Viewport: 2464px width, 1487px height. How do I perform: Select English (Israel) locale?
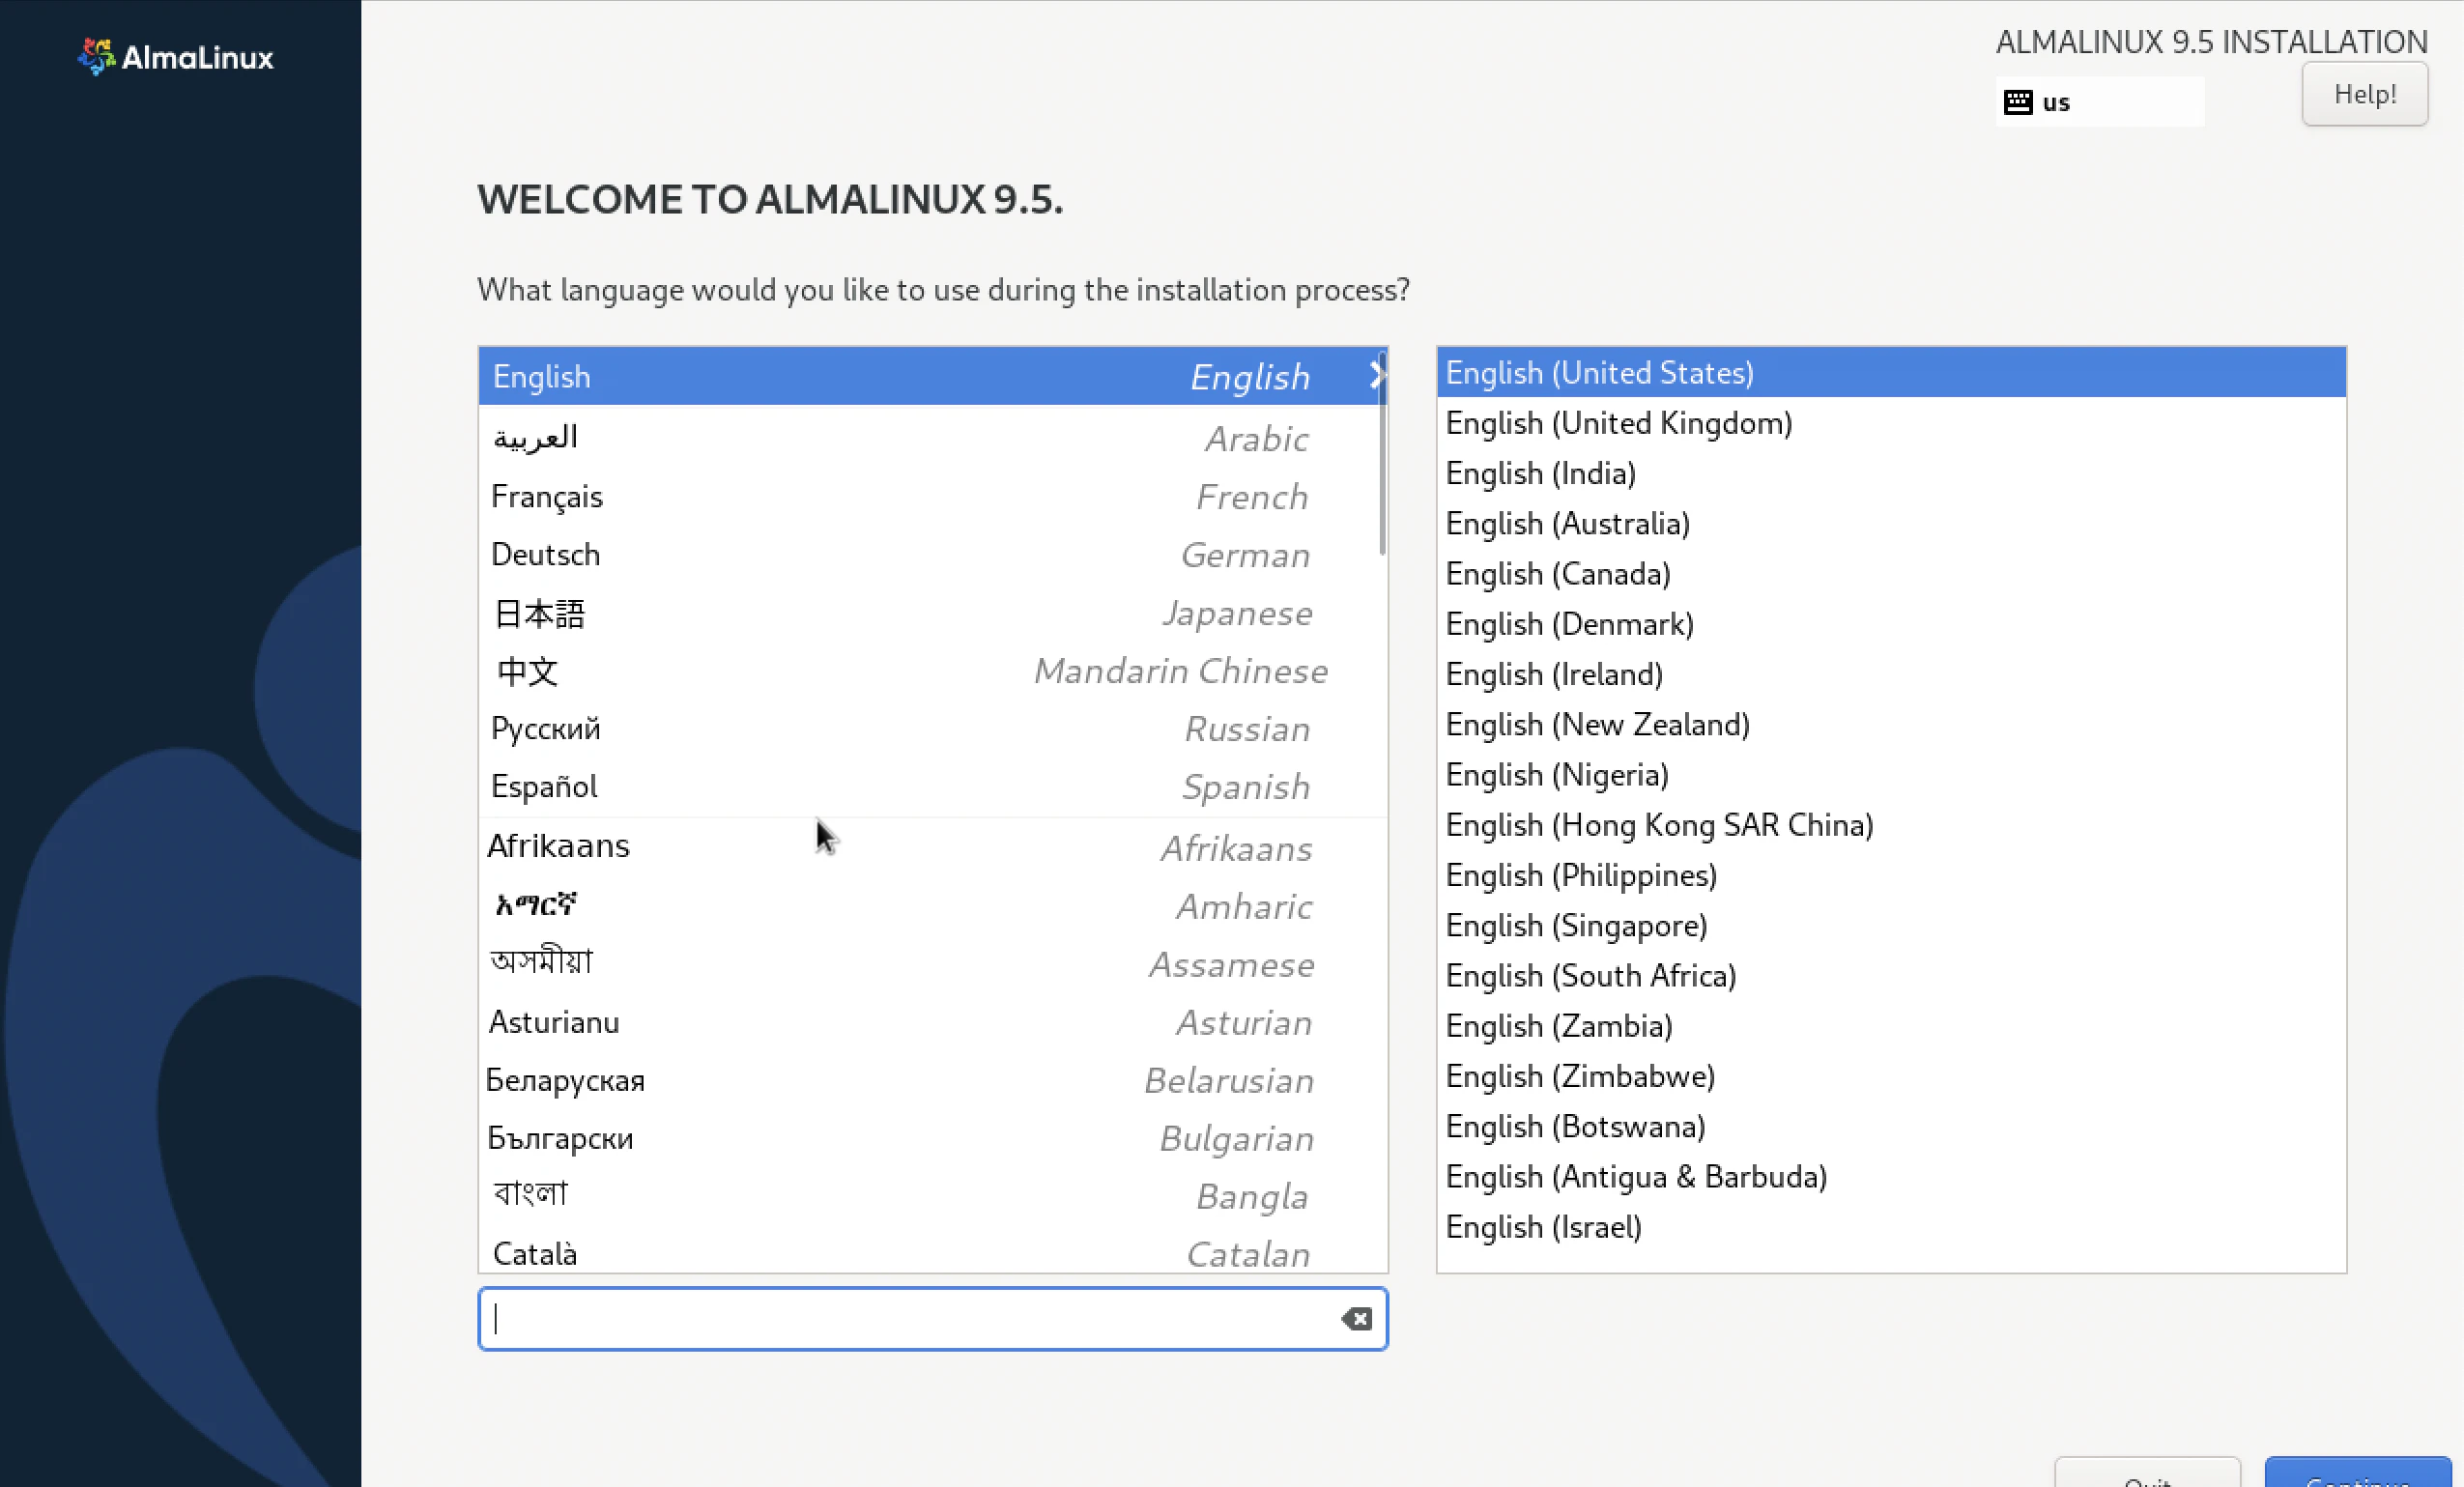[x=1891, y=1226]
